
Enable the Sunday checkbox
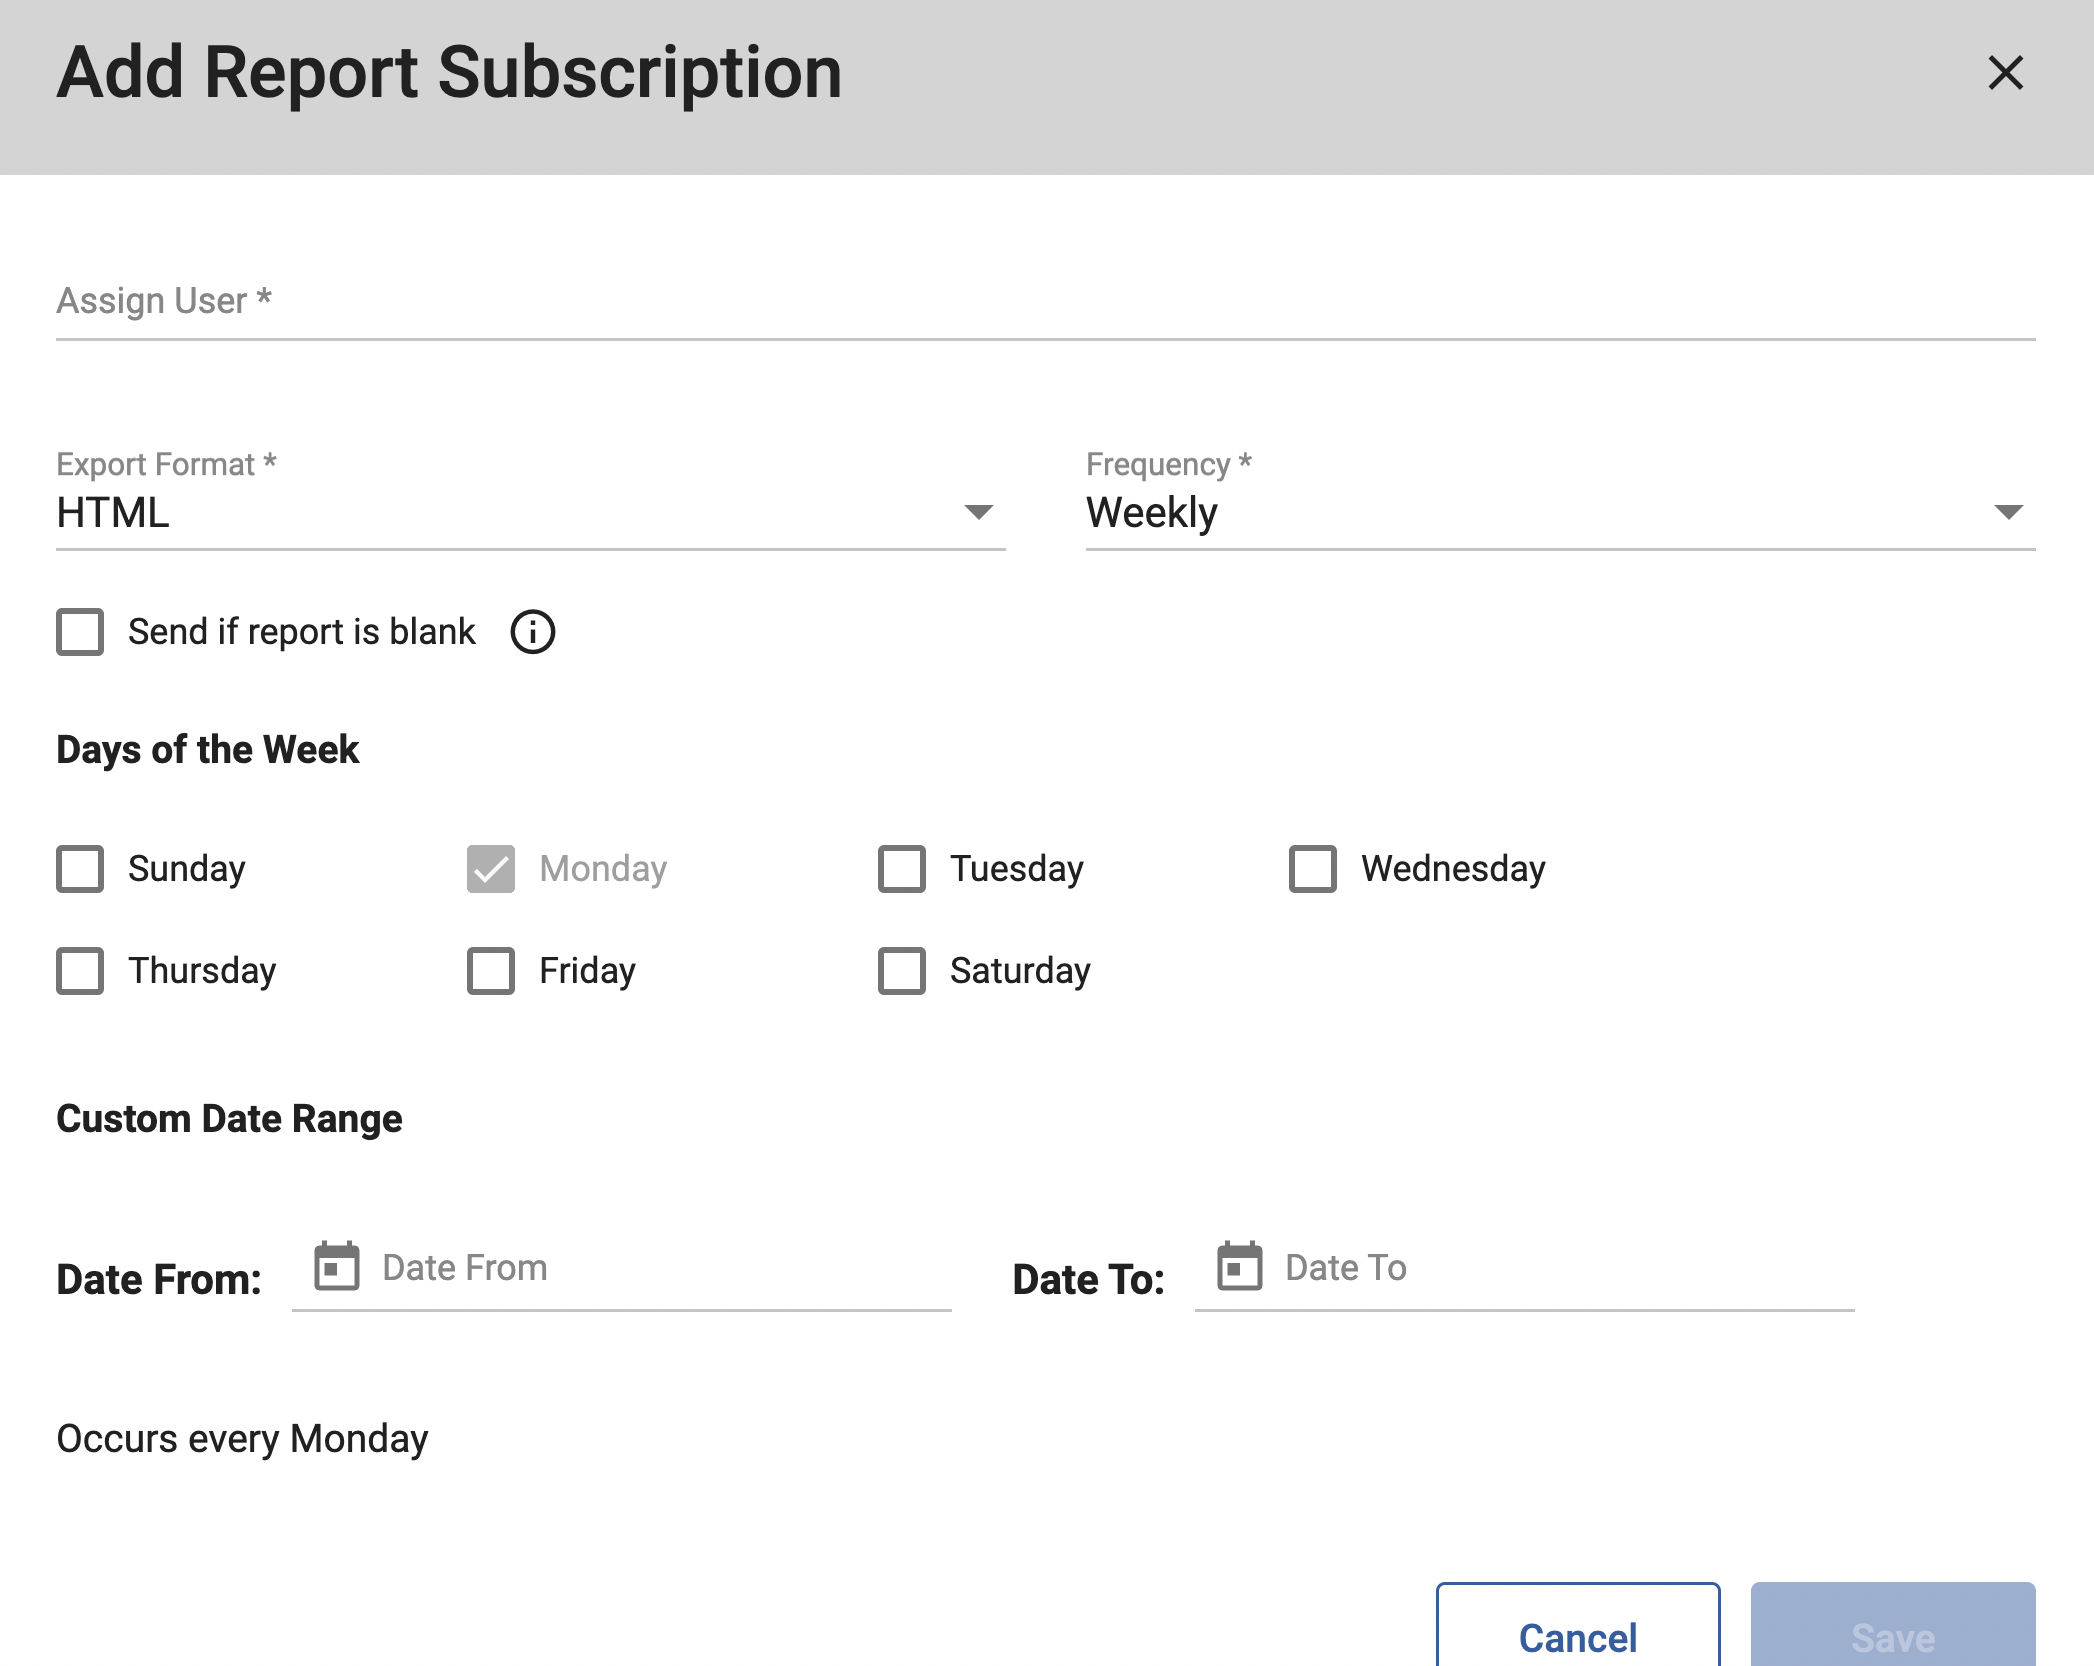coord(80,869)
